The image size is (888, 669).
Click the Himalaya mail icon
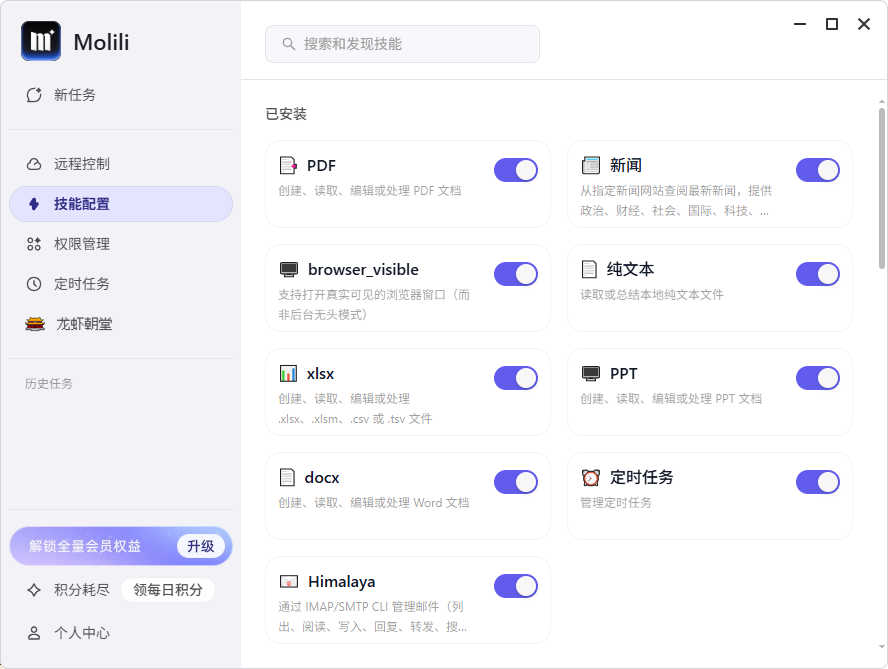click(289, 582)
